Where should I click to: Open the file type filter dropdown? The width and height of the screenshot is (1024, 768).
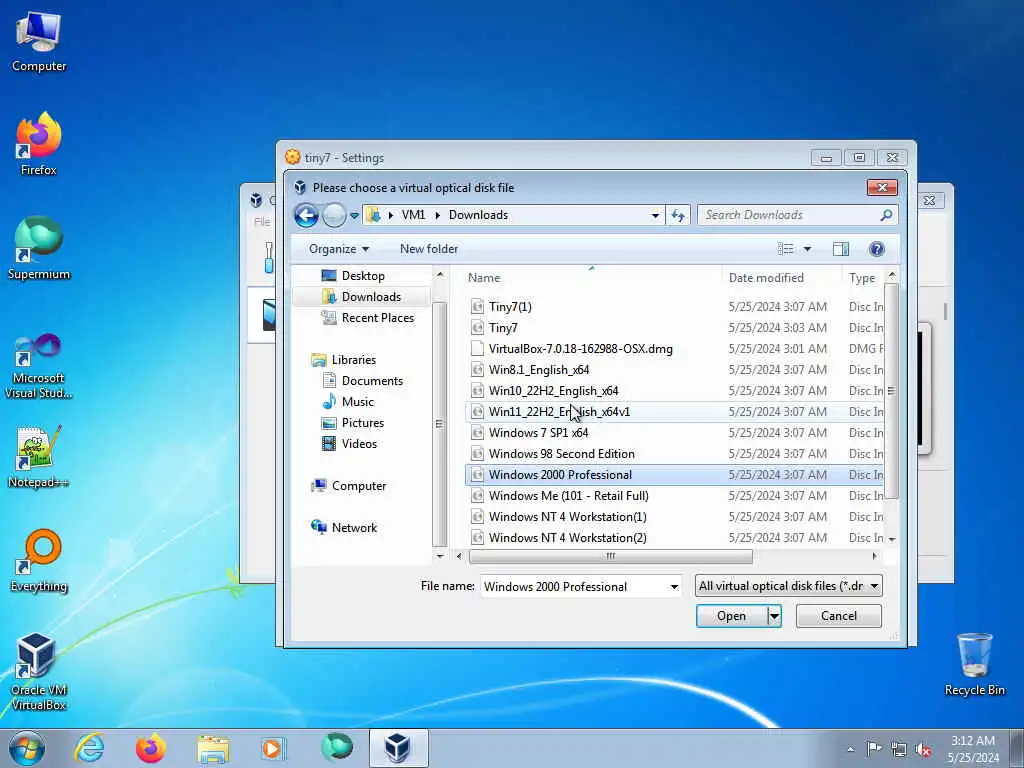click(789, 586)
